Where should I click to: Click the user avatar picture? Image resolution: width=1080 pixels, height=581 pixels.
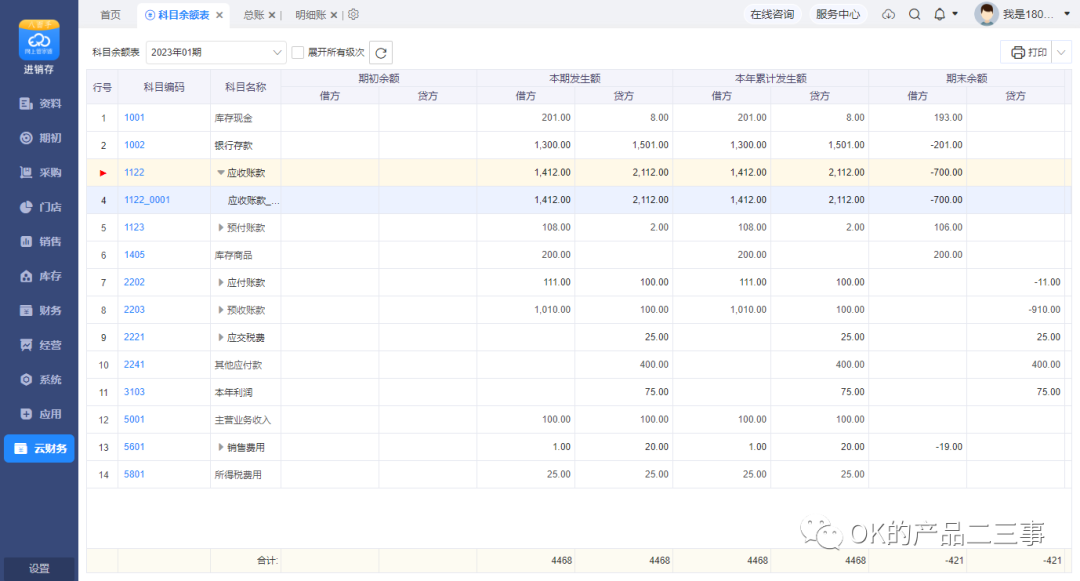tap(986, 14)
